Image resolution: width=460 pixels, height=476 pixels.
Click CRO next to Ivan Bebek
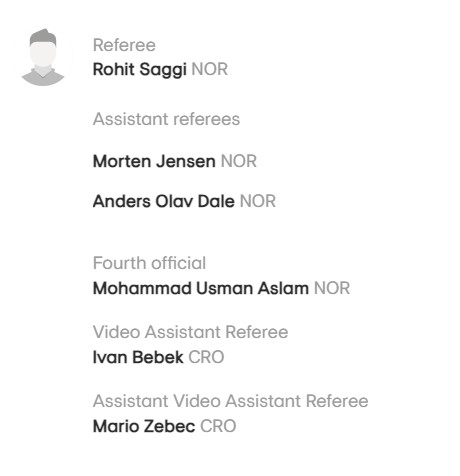(x=206, y=357)
